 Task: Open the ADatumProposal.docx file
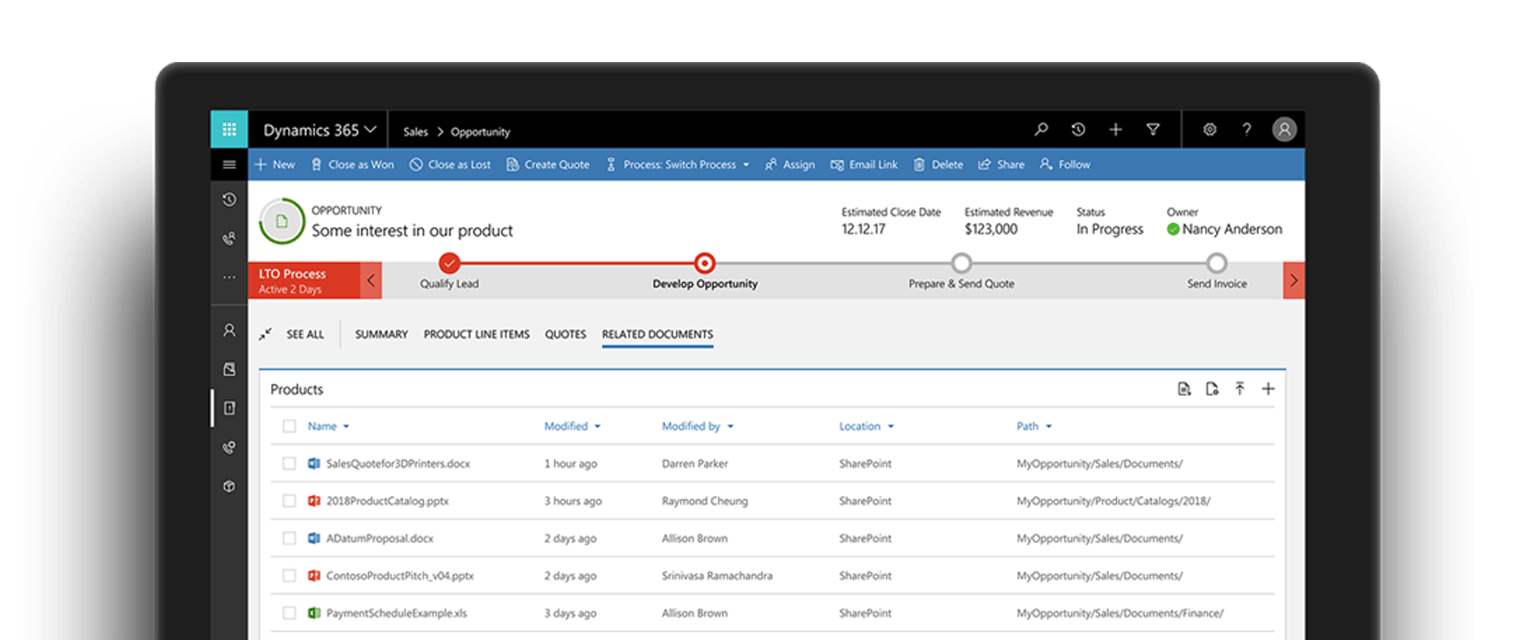click(368, 539)
